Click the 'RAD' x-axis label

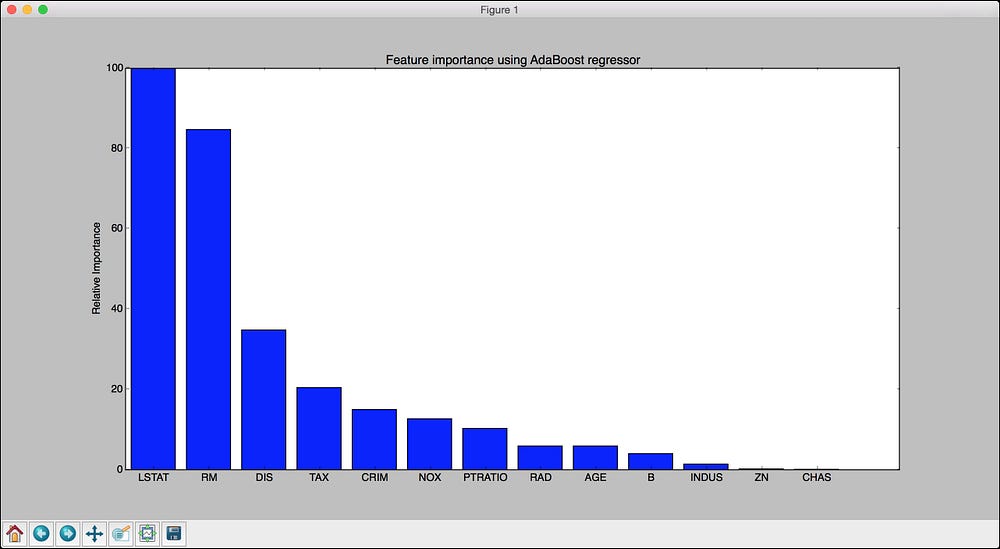[x=540, y=478]
